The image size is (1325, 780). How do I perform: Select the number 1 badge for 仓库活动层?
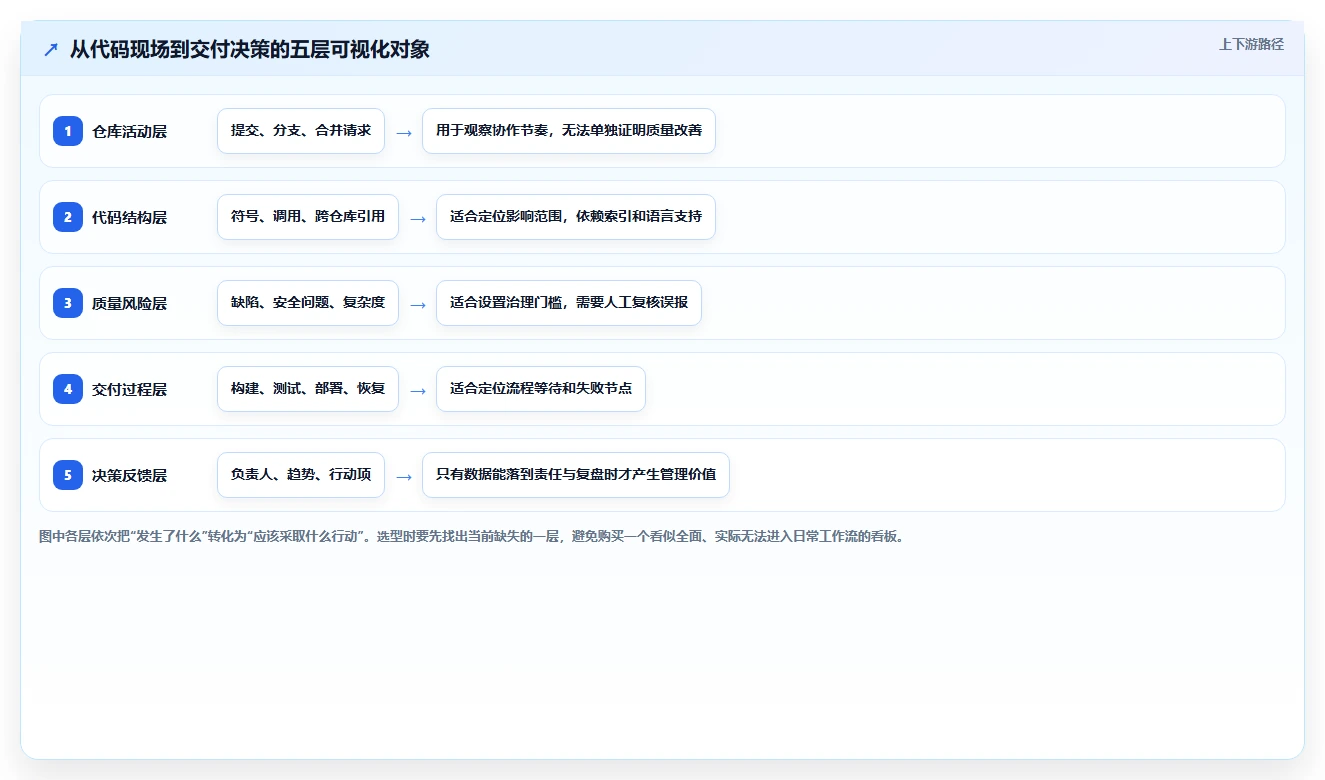68,131
